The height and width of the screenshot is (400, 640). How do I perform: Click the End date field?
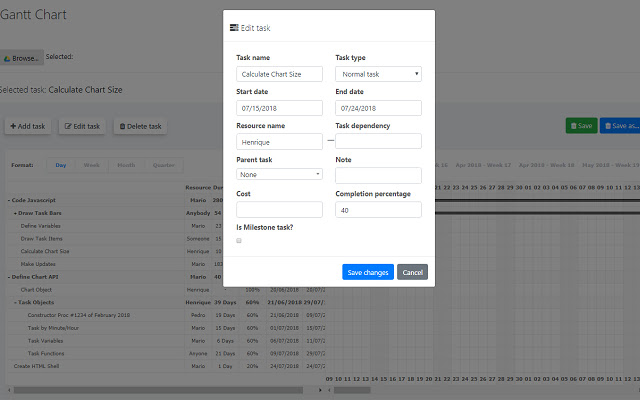[378, 108]
